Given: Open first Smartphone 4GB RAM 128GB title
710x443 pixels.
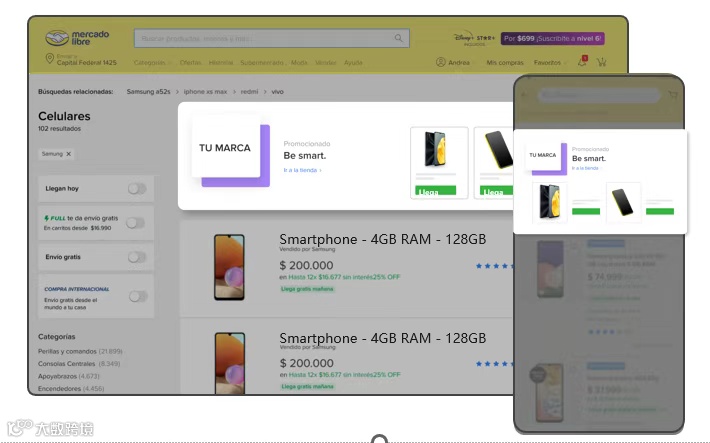Looking at the screenshot, I should click(x=383, y=239).
